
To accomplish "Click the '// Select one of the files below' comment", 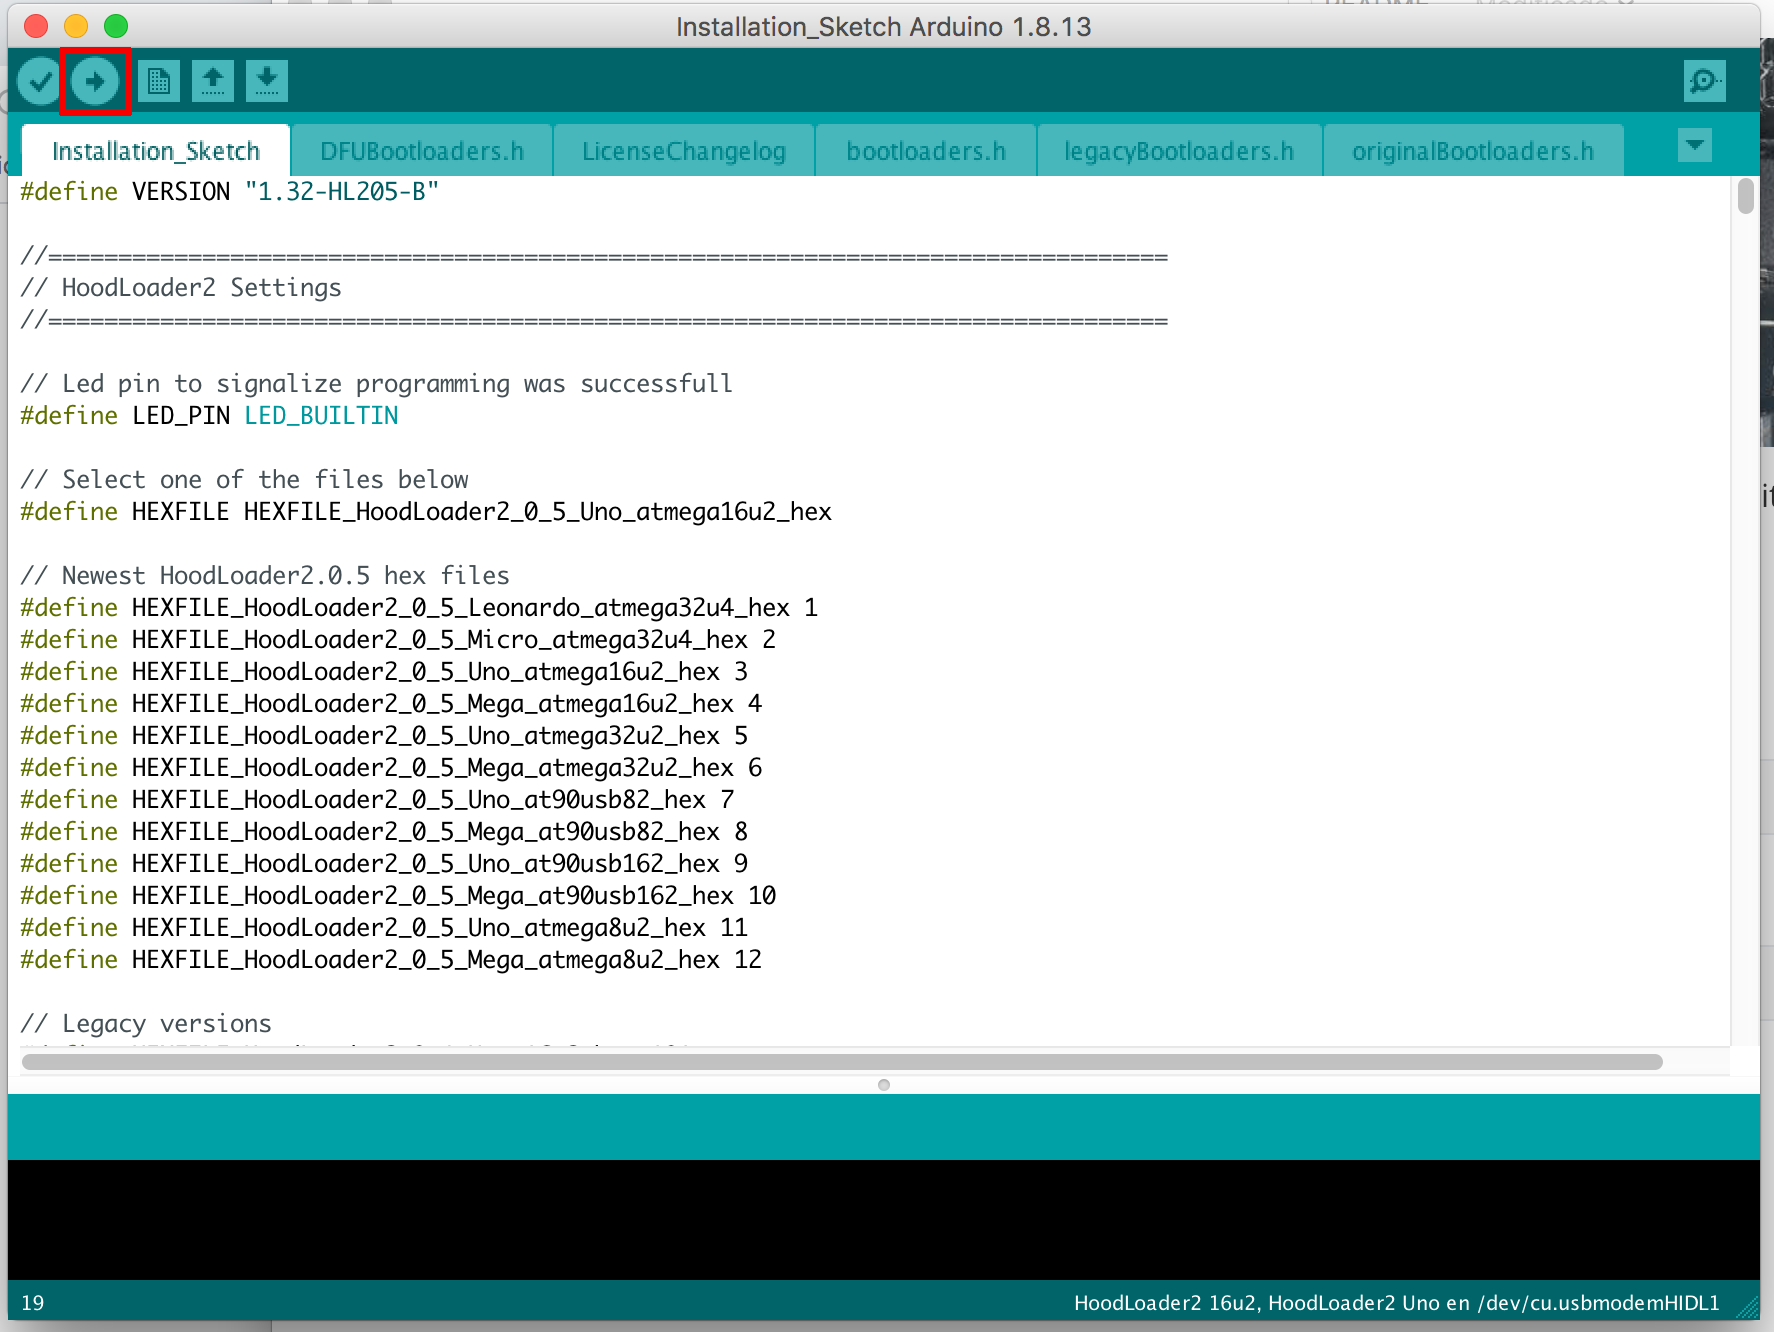I will coord(244,479).
